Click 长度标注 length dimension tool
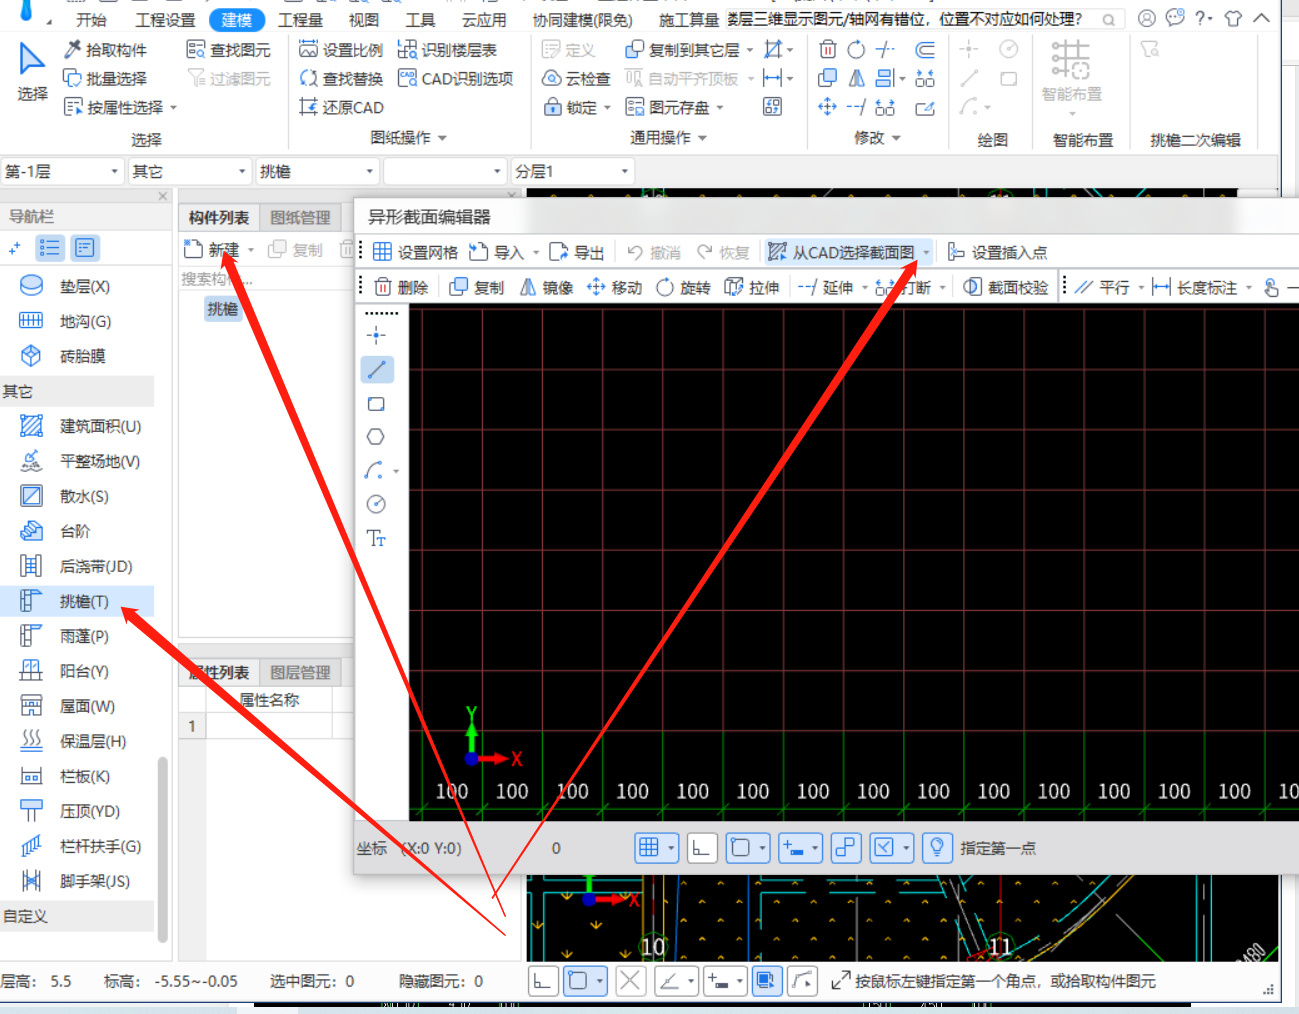This screenshot has width=1299, height=1014. (x=1195, y=287)
